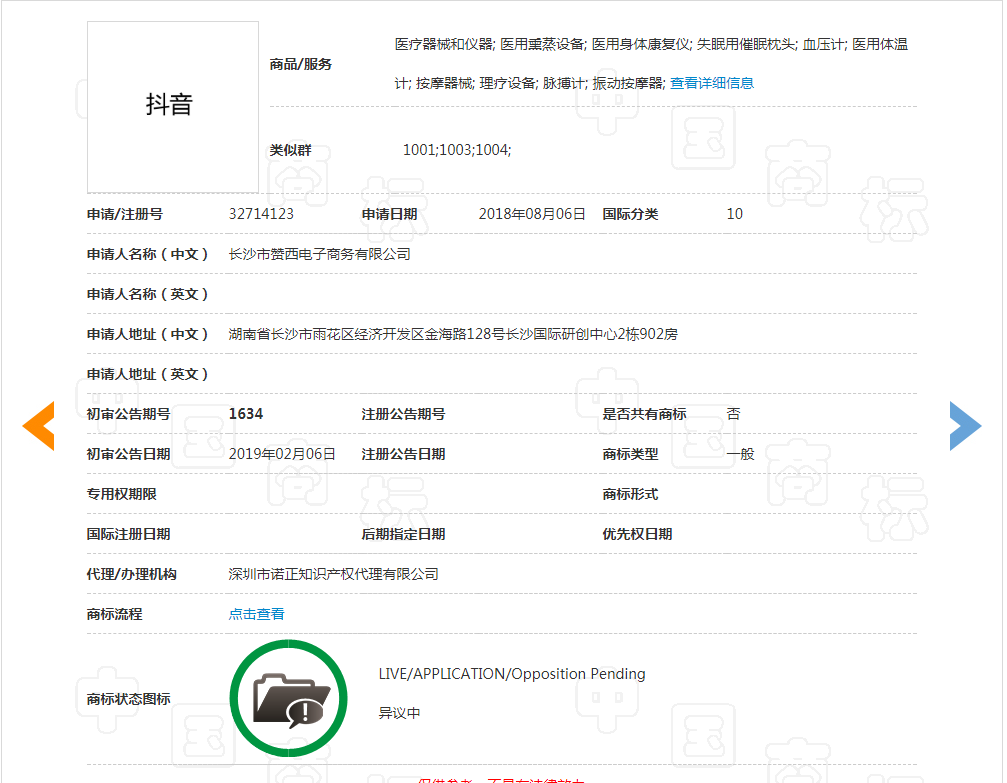Screen dimensions: 1007x783
Task: Click the 国际注册日期 label
Action: tap(128, 534)
